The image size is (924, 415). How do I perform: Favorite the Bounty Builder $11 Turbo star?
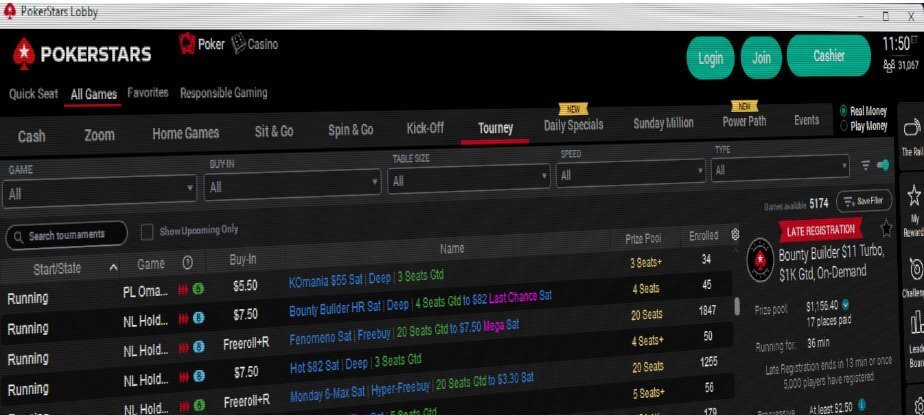point(886,228)
